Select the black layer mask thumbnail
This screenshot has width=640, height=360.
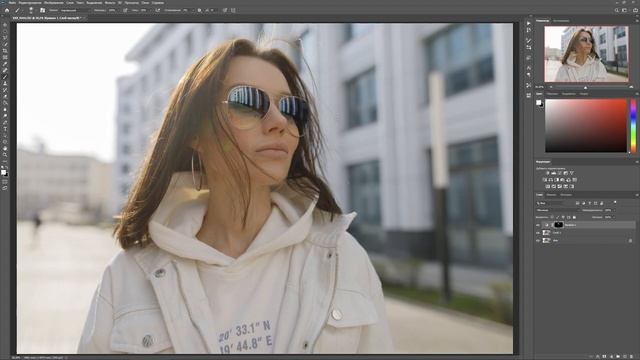point(559,225)
